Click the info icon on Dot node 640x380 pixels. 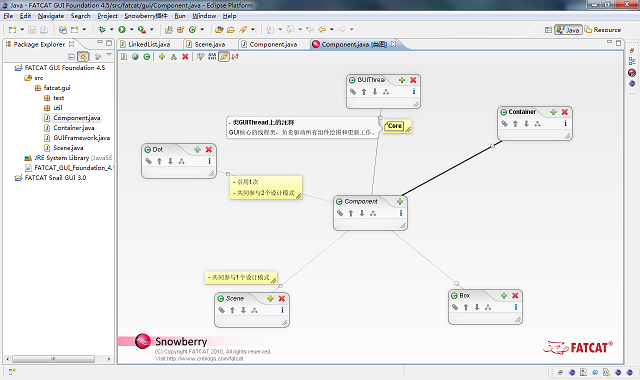(209, 161)
